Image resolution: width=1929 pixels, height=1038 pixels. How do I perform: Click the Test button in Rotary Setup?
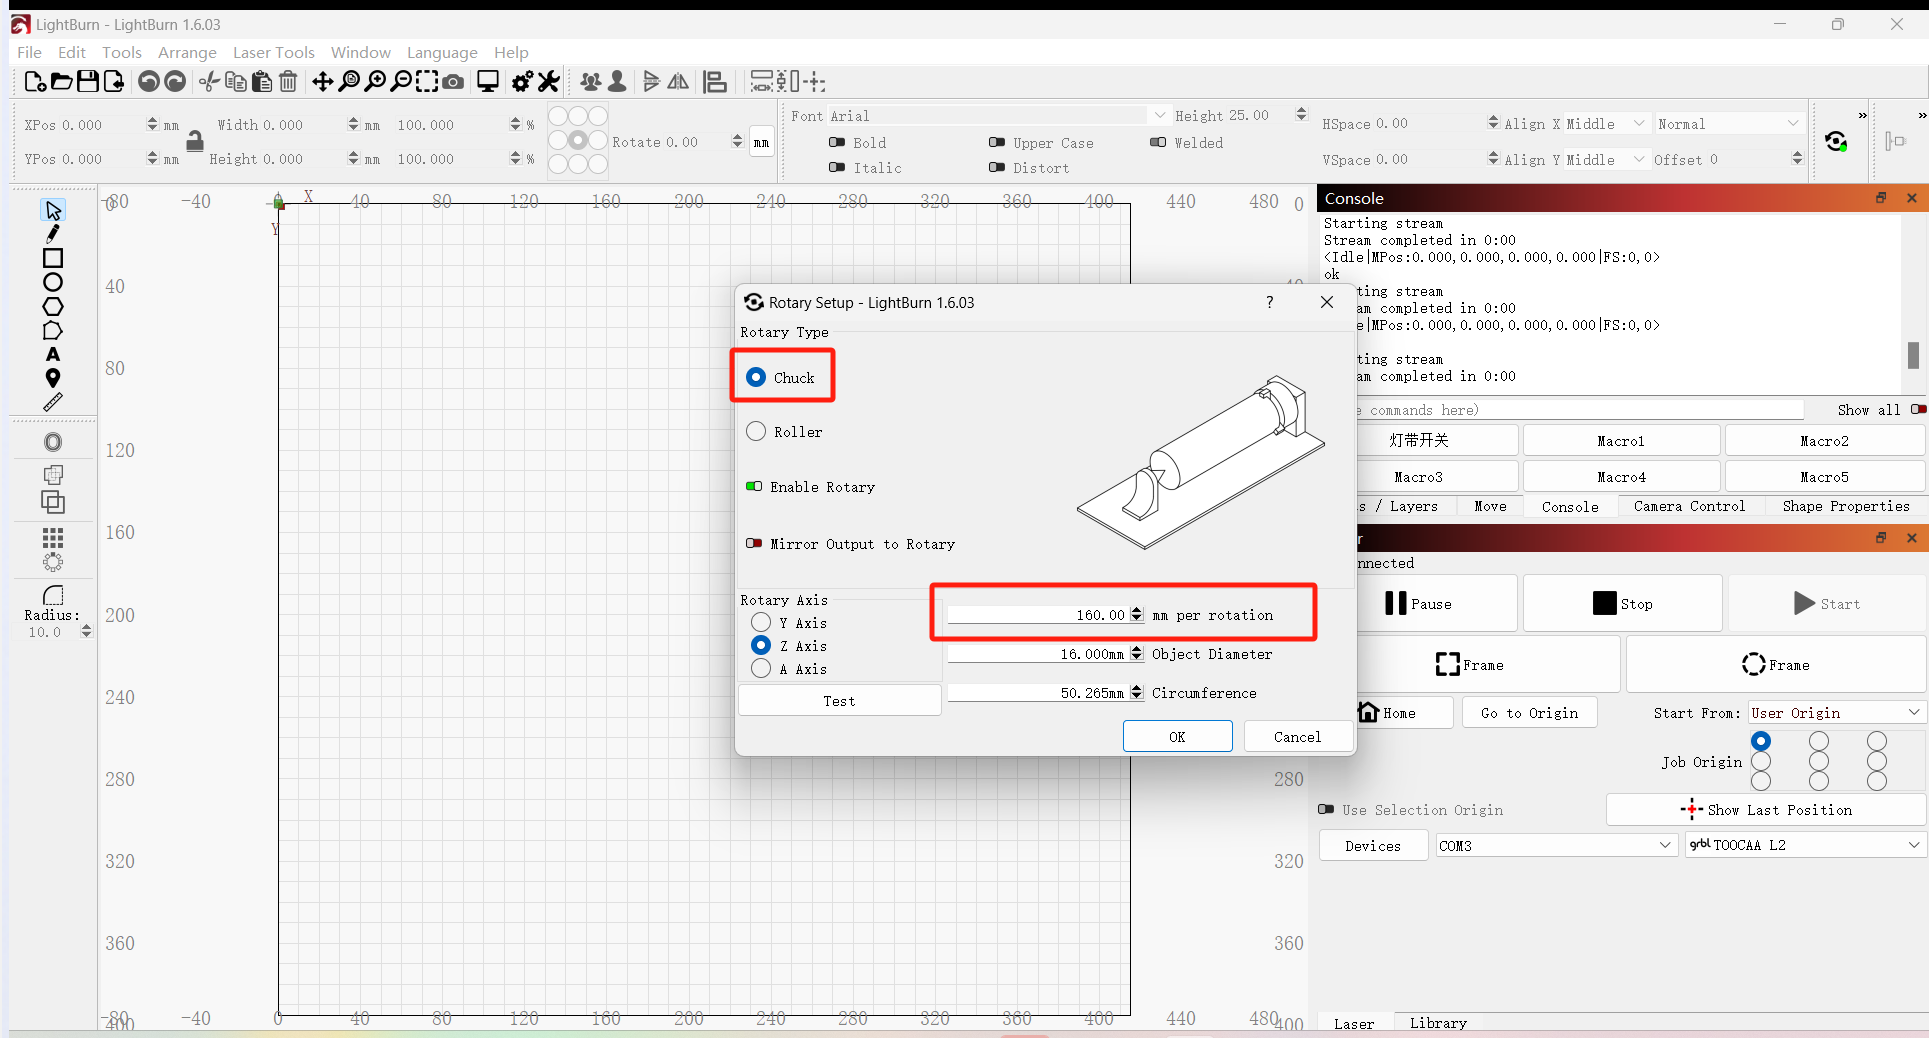839,701
